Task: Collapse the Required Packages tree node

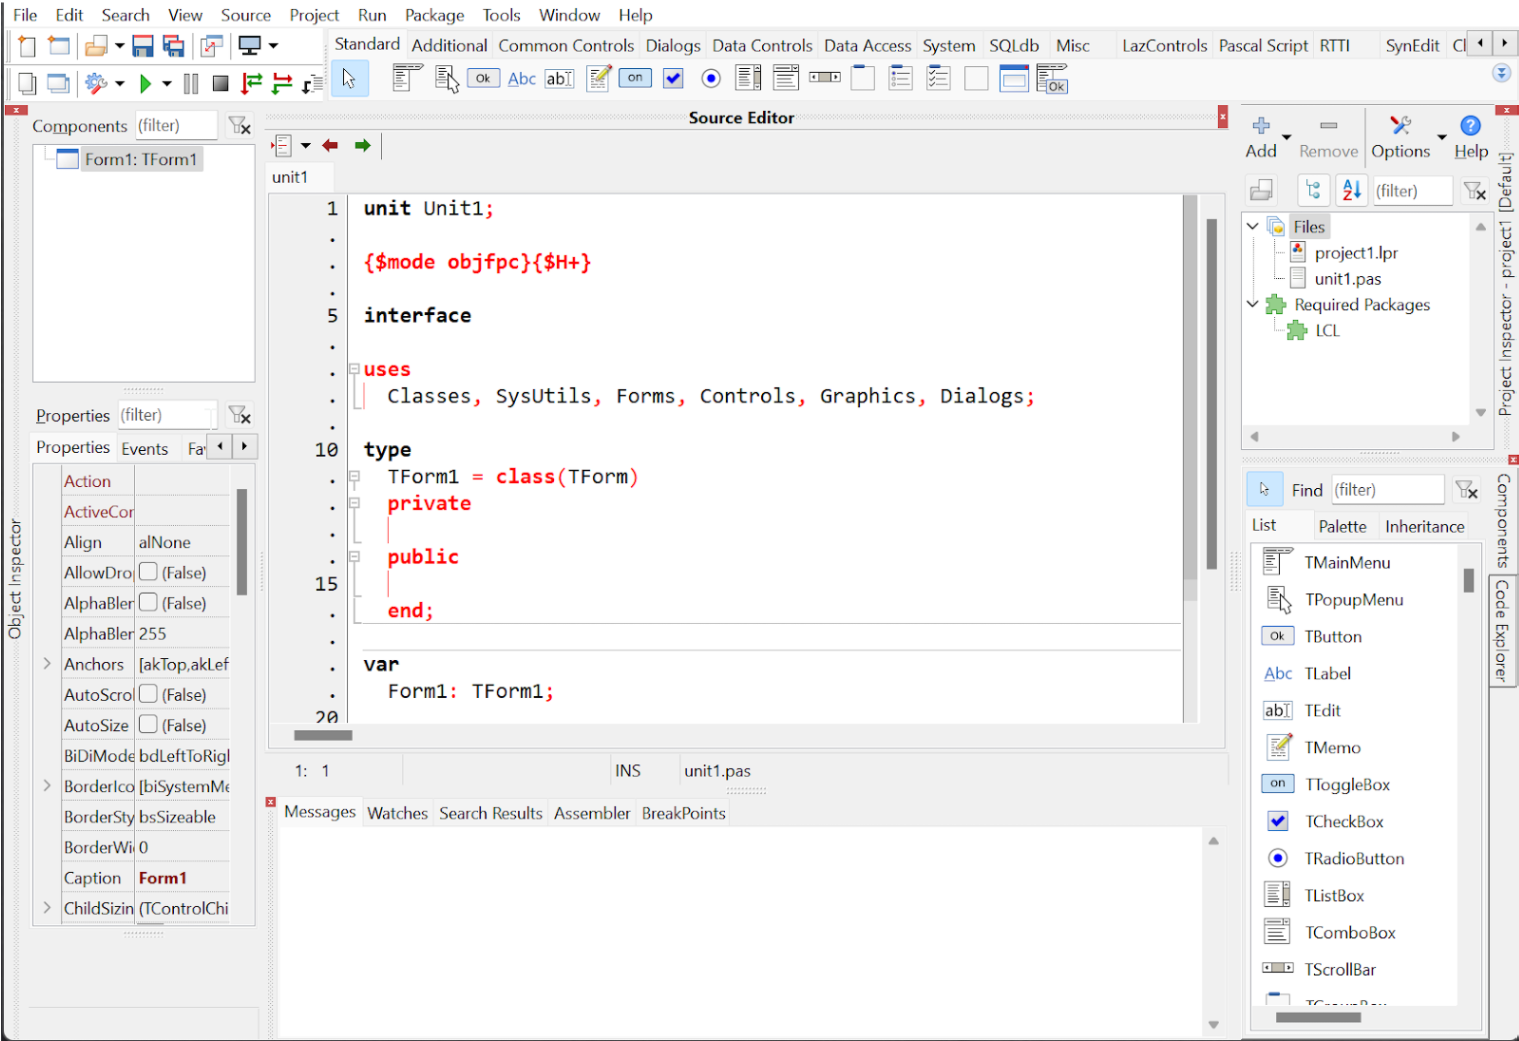Action: point(1252,304)
